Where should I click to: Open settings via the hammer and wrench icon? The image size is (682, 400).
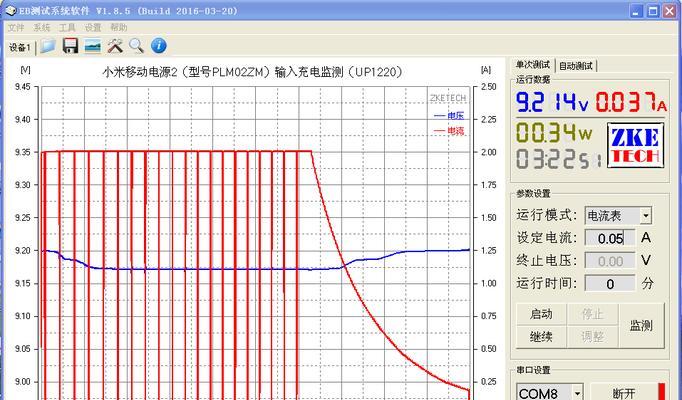click(x=115, y=46)
